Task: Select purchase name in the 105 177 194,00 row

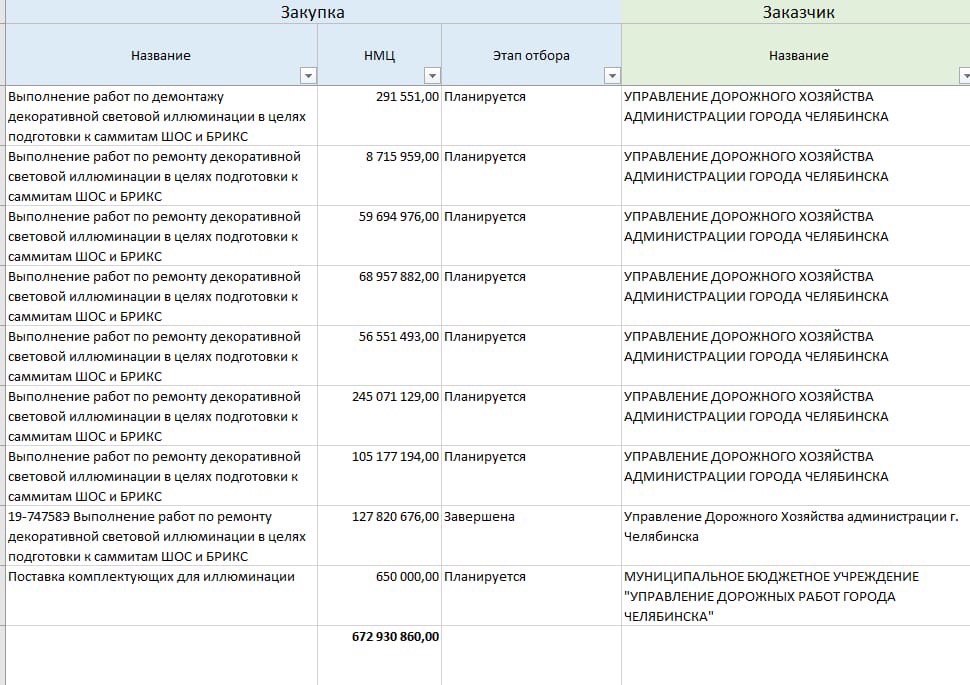Action: pyautogui.click(x=161, y=476)
